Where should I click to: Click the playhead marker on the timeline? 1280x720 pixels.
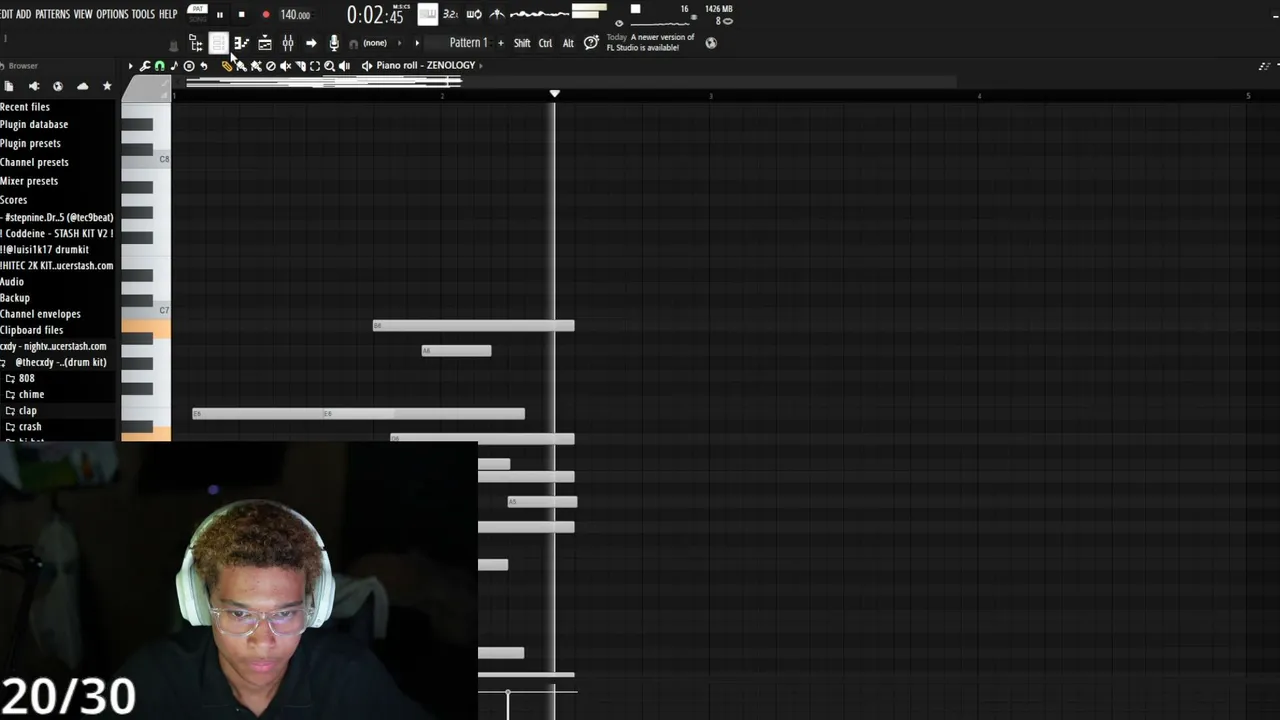555,94
